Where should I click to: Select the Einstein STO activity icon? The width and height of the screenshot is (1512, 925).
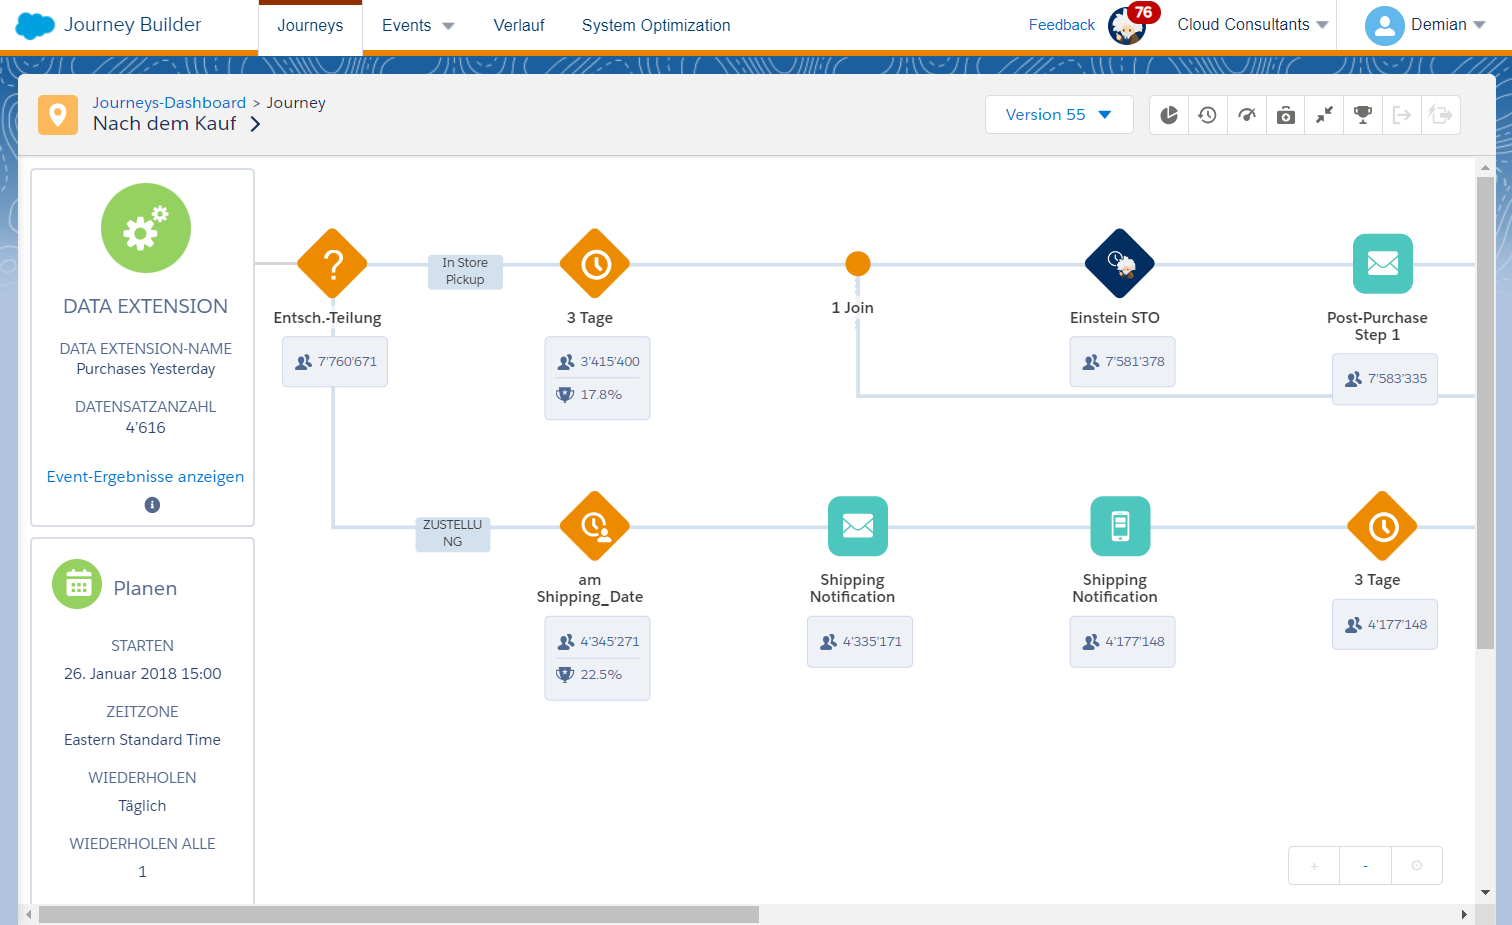(1119, 263)
